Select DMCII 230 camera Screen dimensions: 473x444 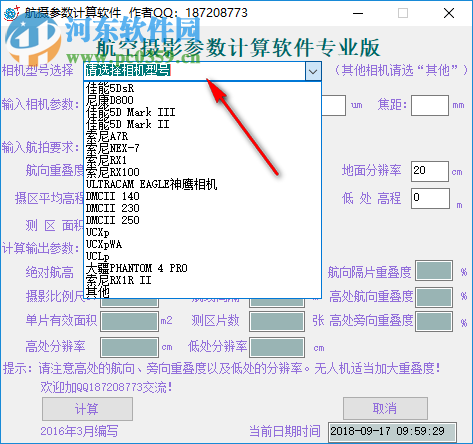point(202,208)
